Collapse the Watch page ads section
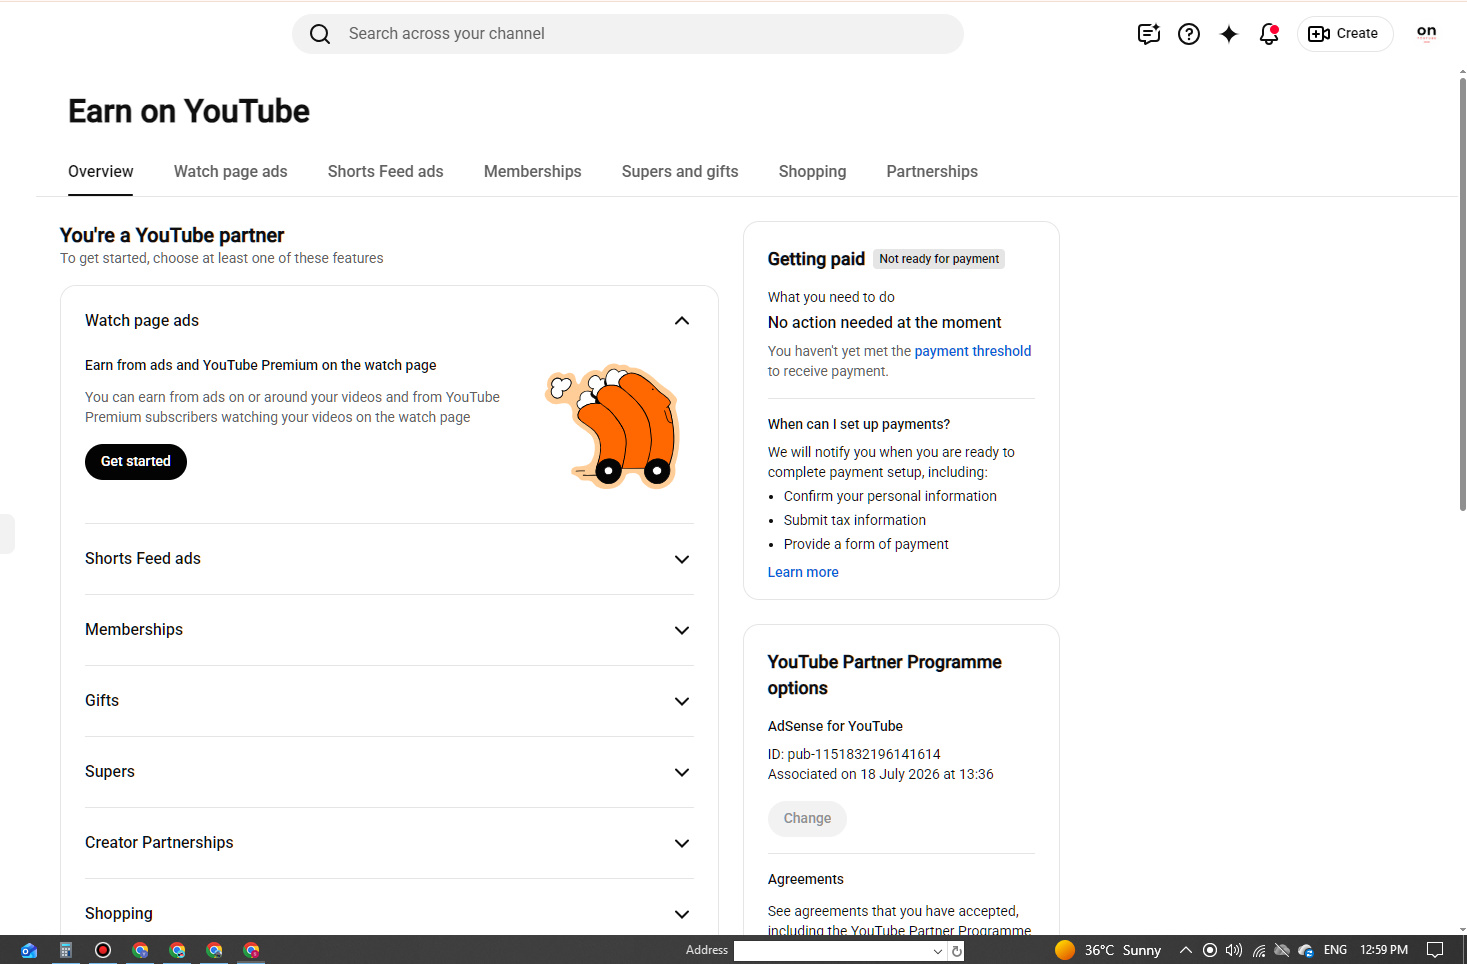 (682, 321)
